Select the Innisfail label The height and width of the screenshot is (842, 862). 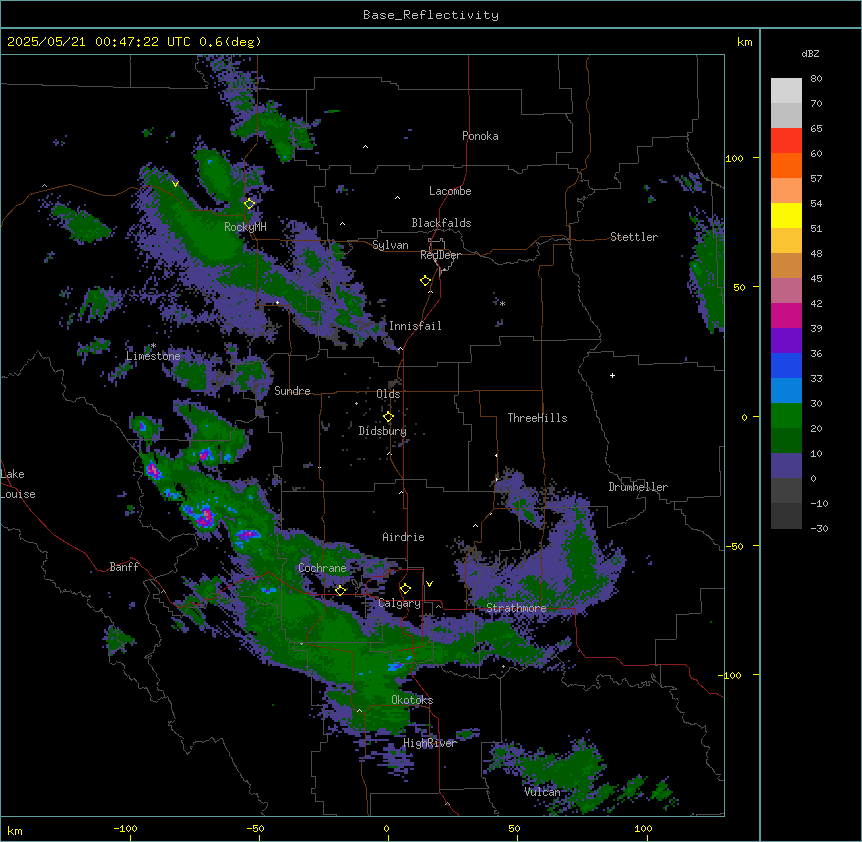[x=415, y=326]
